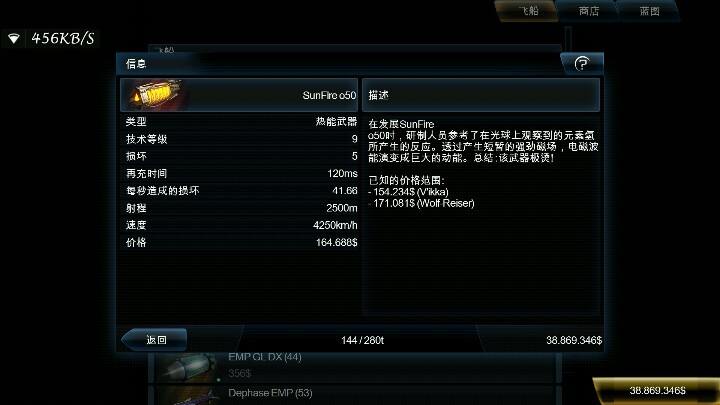Screen dimensions: 720x405
Task: Click the SunFire o50 weapon image
Action: coord(155,95)
